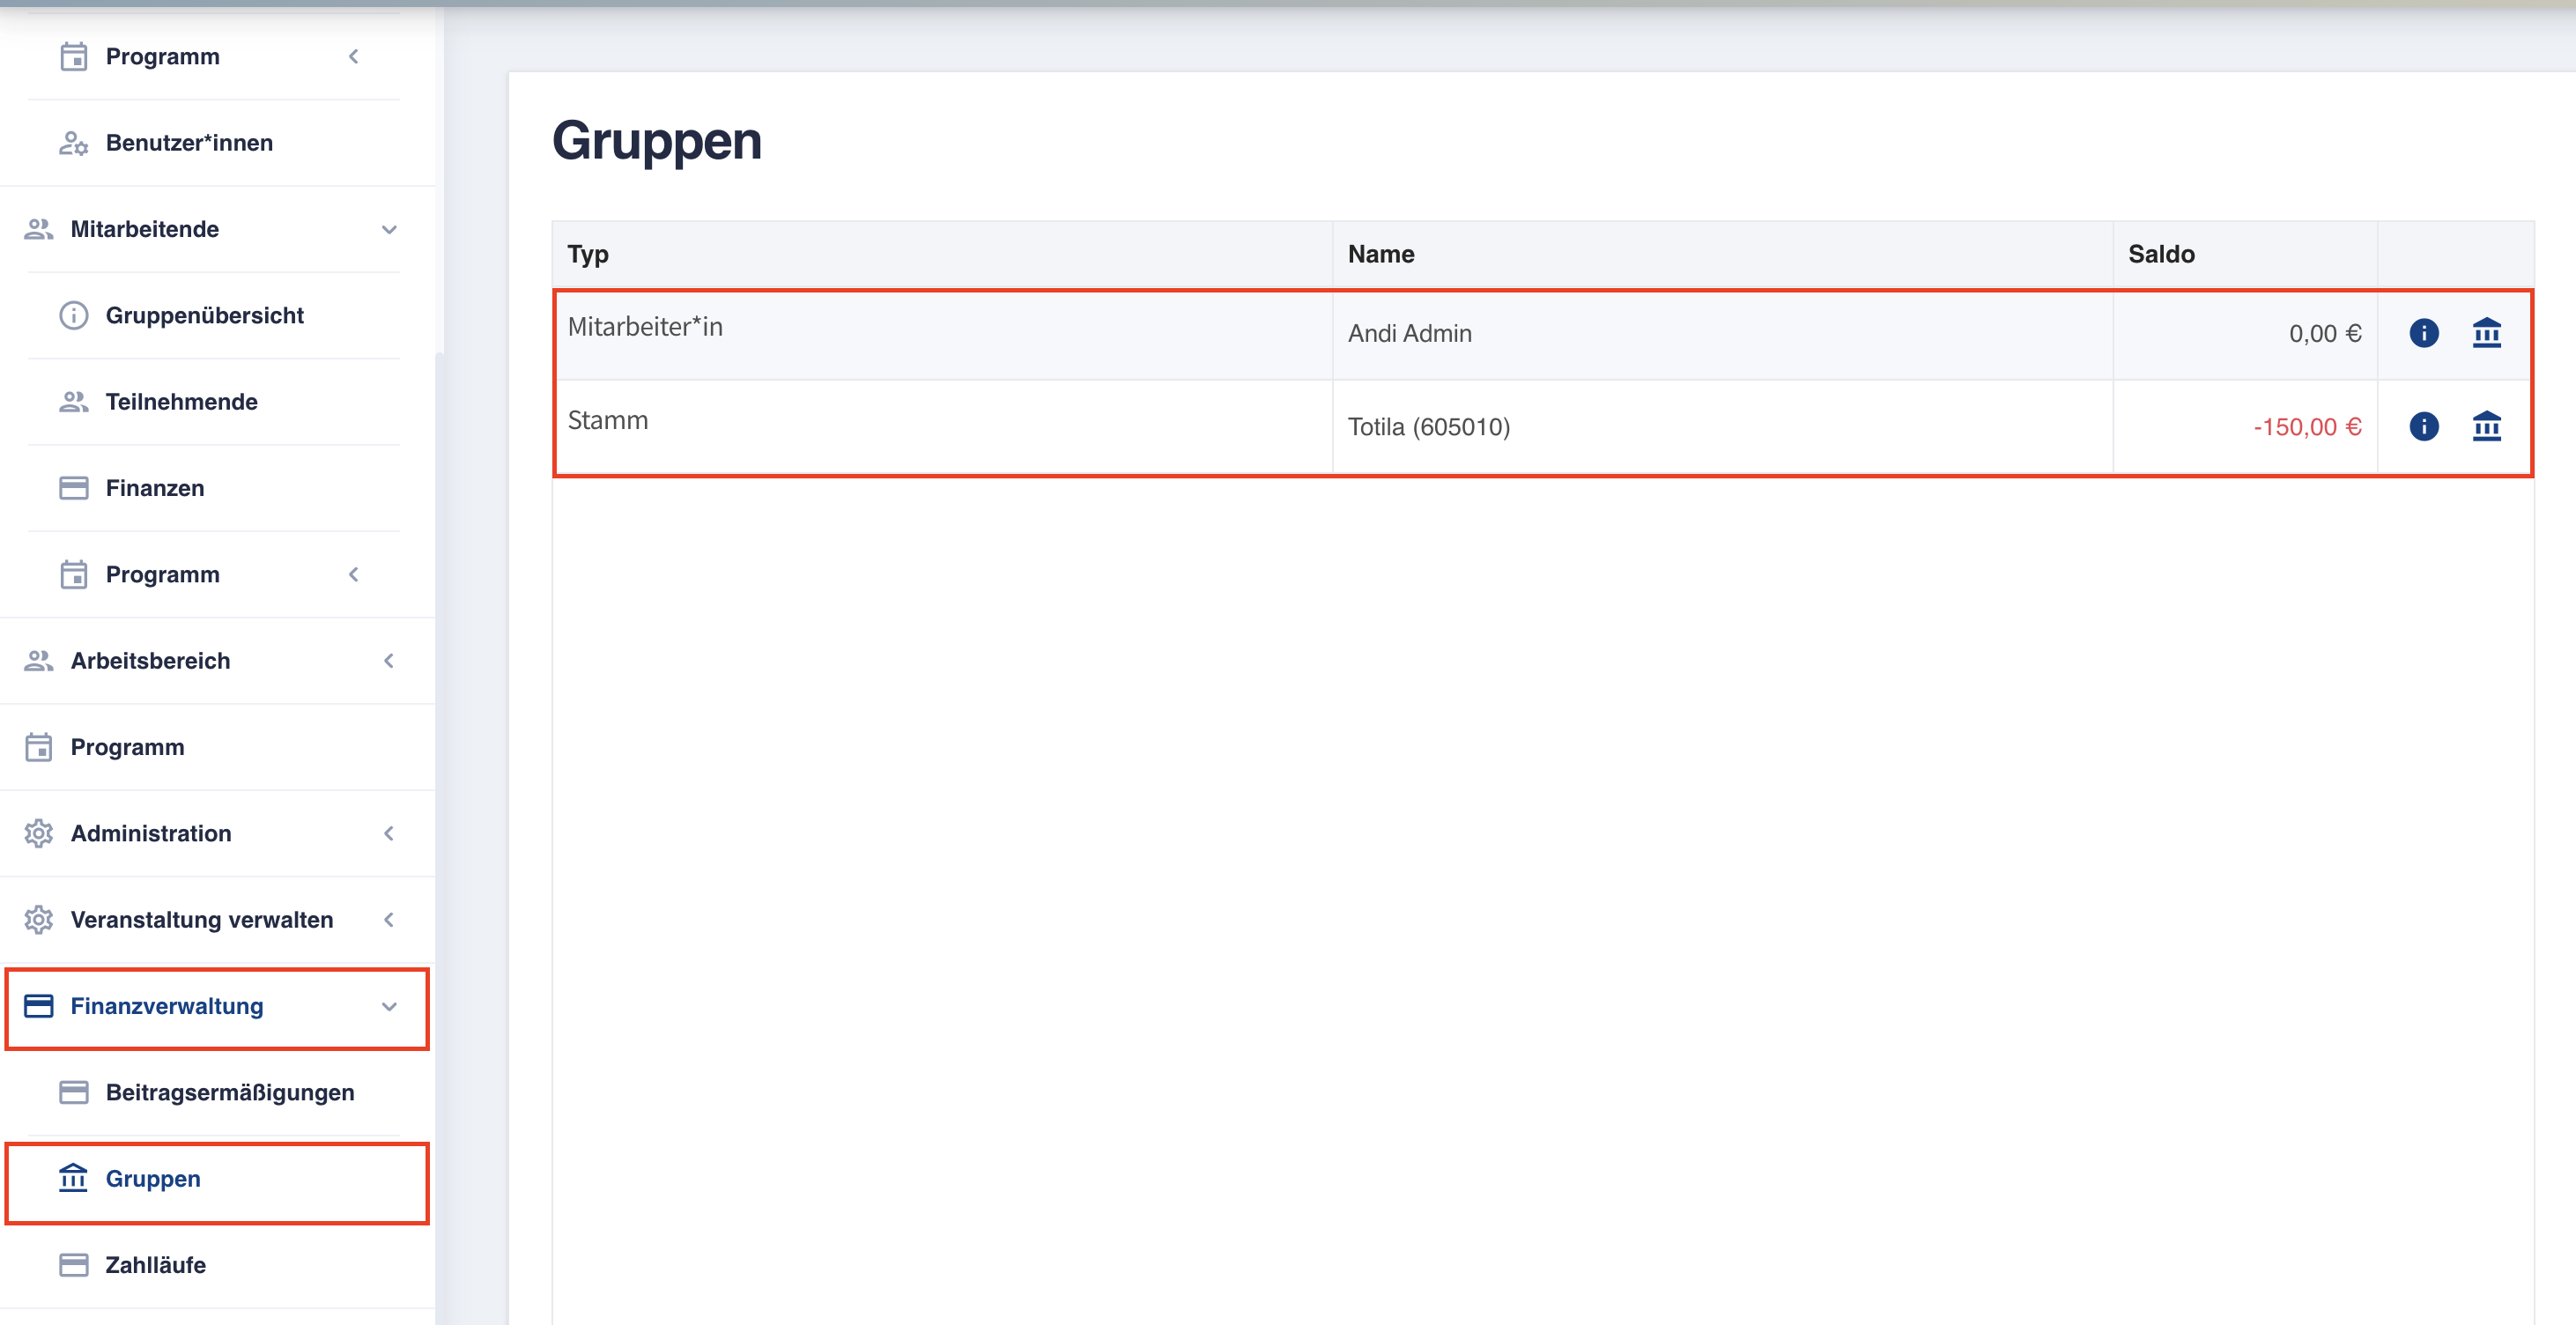
Task: Click the Beitragsermäßigungen card icon
Action: (x=73, y=1092)
